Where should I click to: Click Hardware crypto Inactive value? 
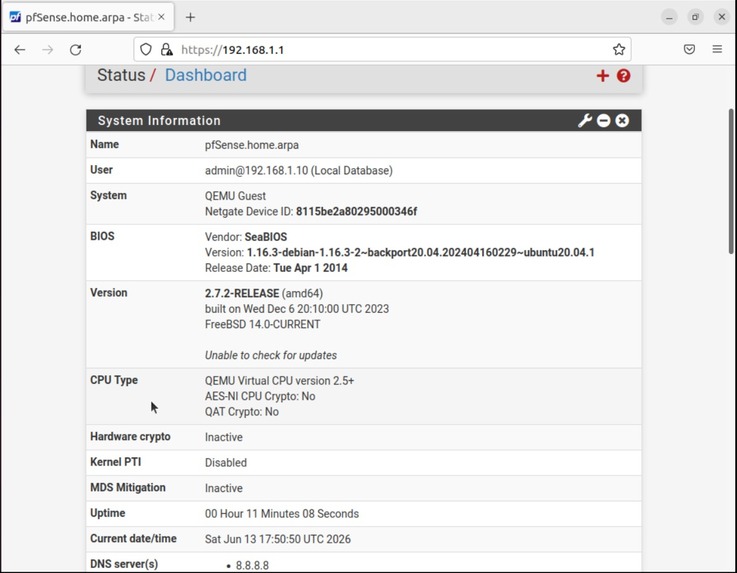pos(224,437)
